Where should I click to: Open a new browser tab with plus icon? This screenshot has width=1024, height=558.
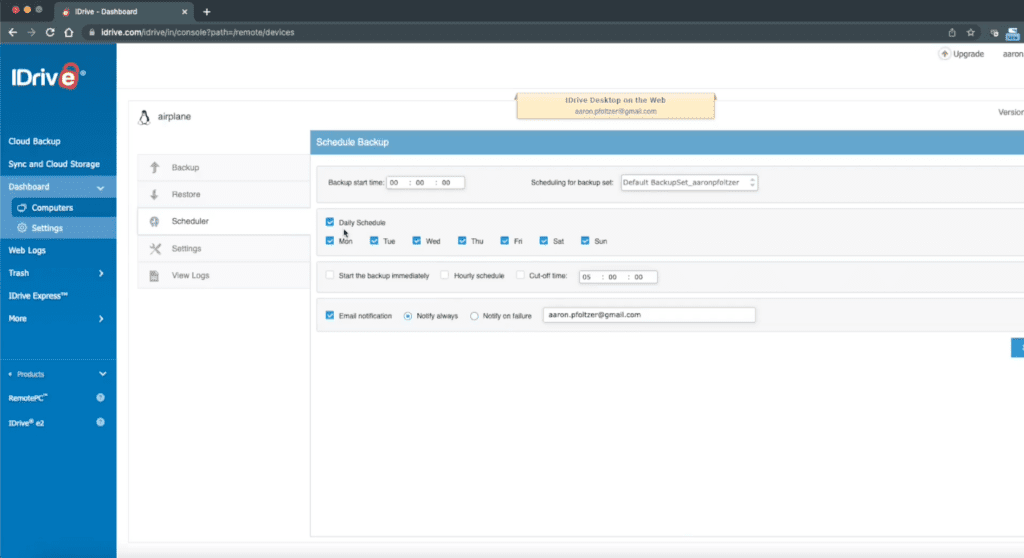206,12
